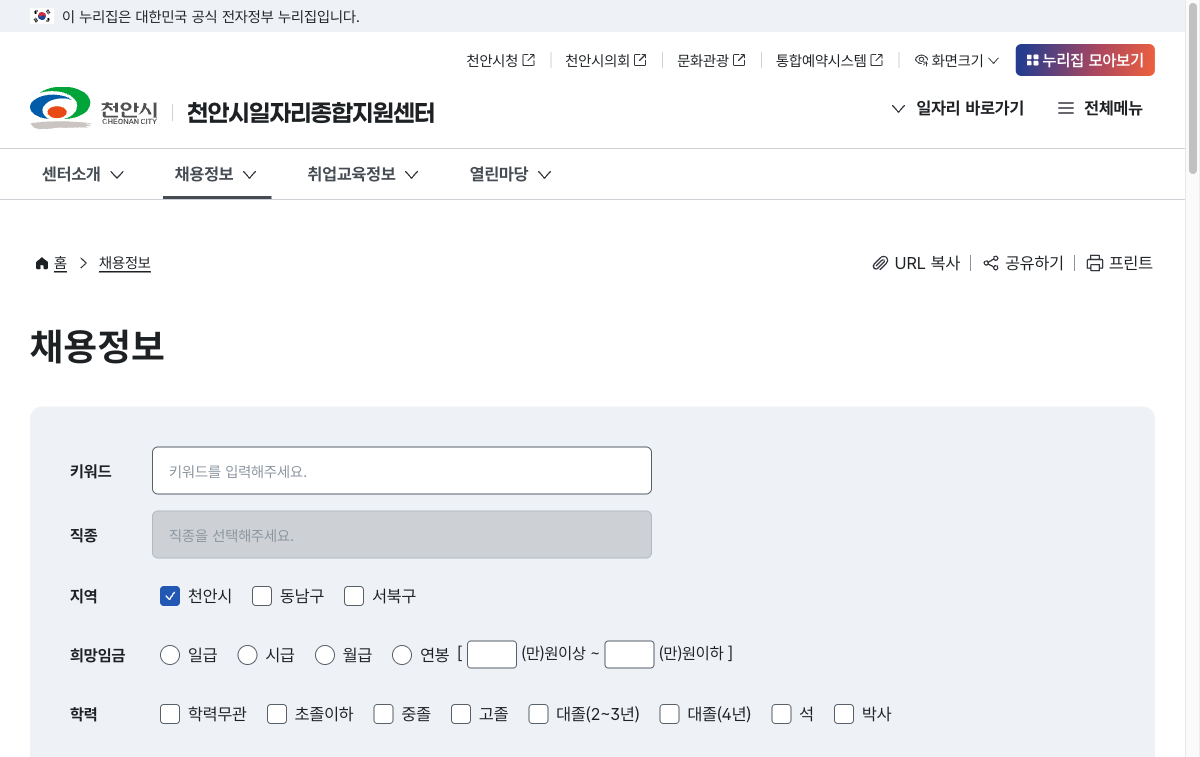Open the 문화관광 link

pyautogui.click(x=711, y=60)
